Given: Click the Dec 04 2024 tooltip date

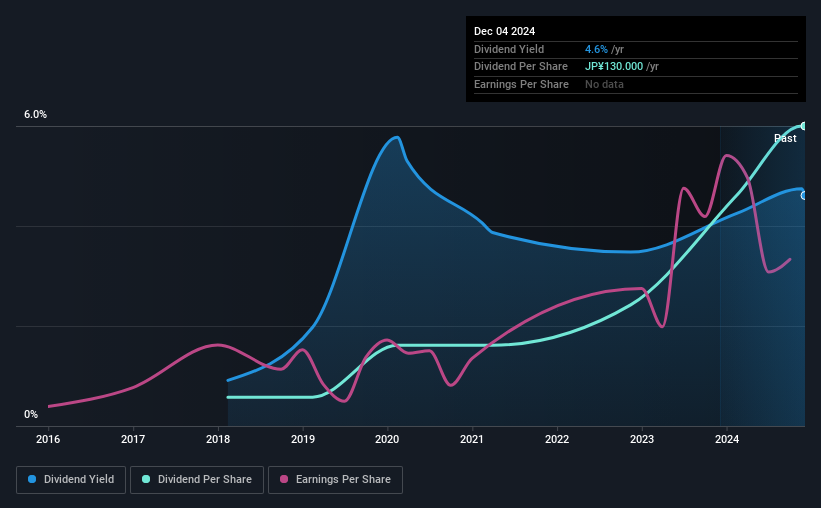Looking at the screenshot, I should pyautogui.click(x=504, y=31).
